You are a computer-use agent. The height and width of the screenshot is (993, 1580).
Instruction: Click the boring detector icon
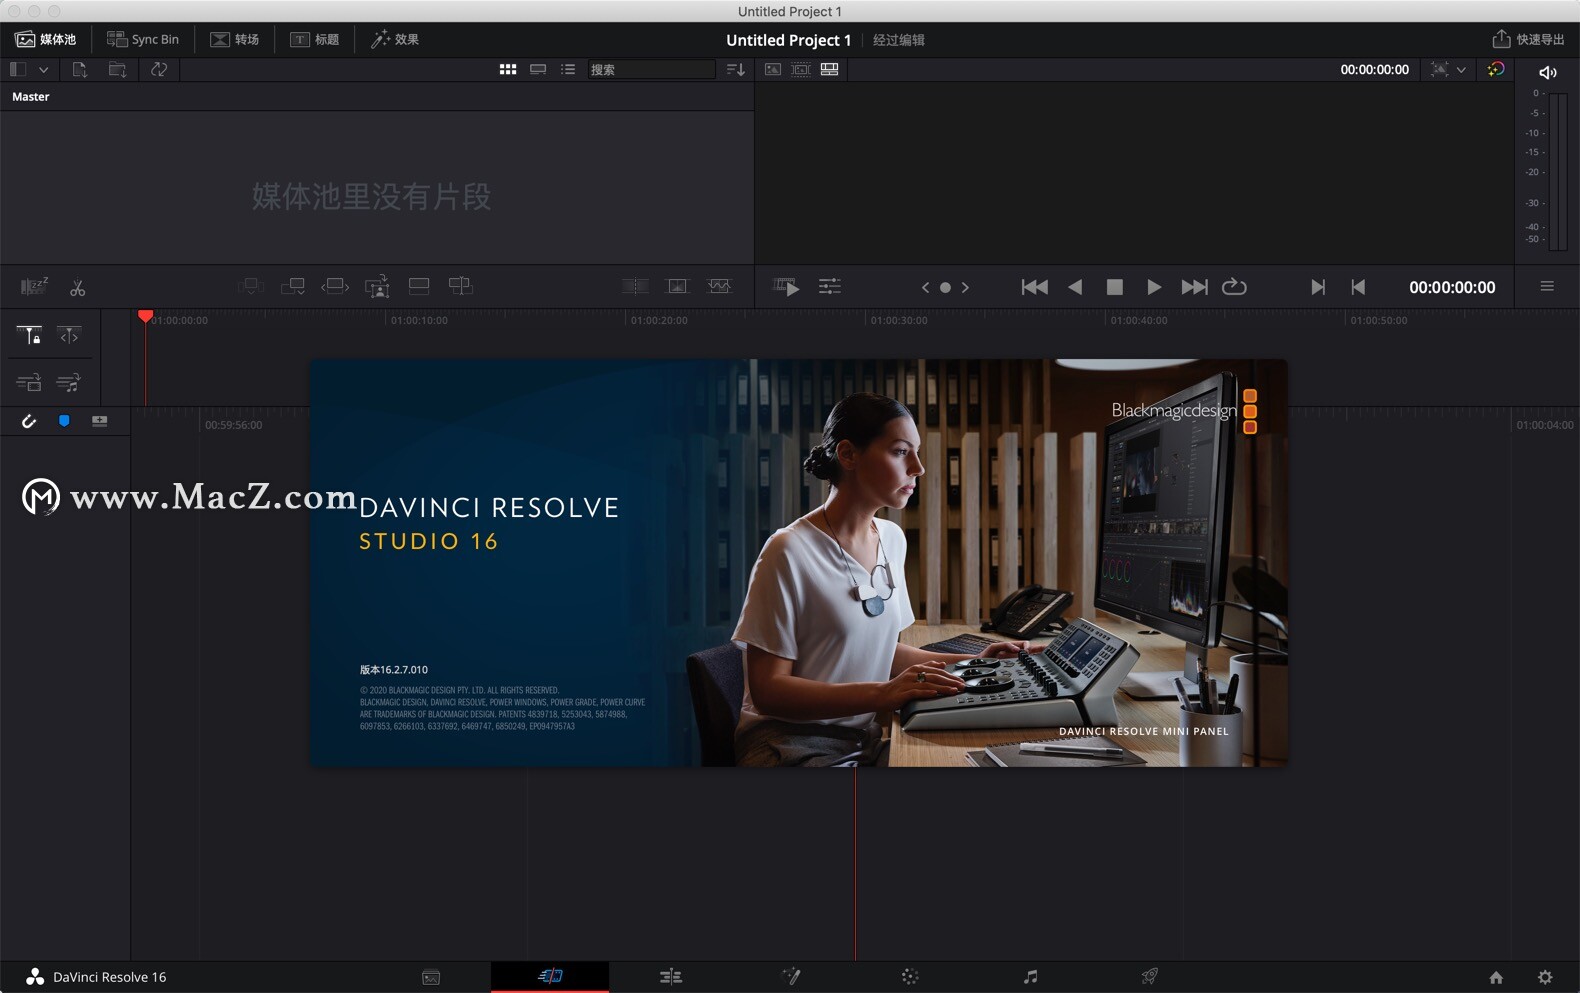coord(34,287)
